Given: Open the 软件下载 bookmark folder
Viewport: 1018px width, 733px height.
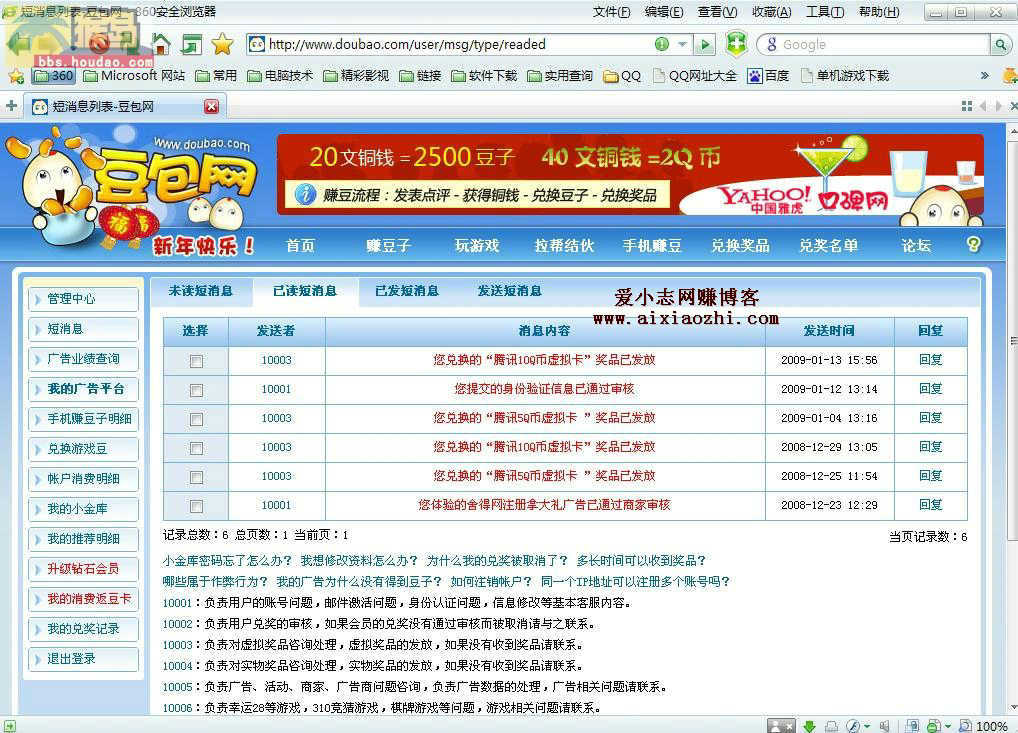Looking at the screenshot, I should click(x=484, y=76).
